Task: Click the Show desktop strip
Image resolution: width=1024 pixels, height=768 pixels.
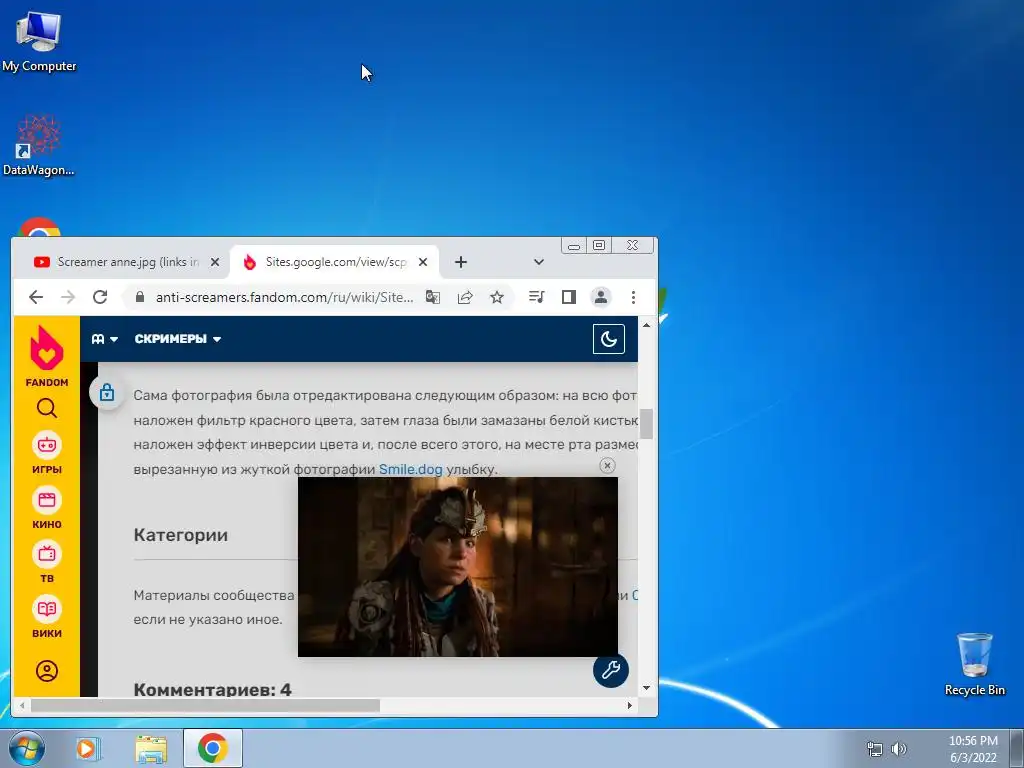Action: 1017,748
